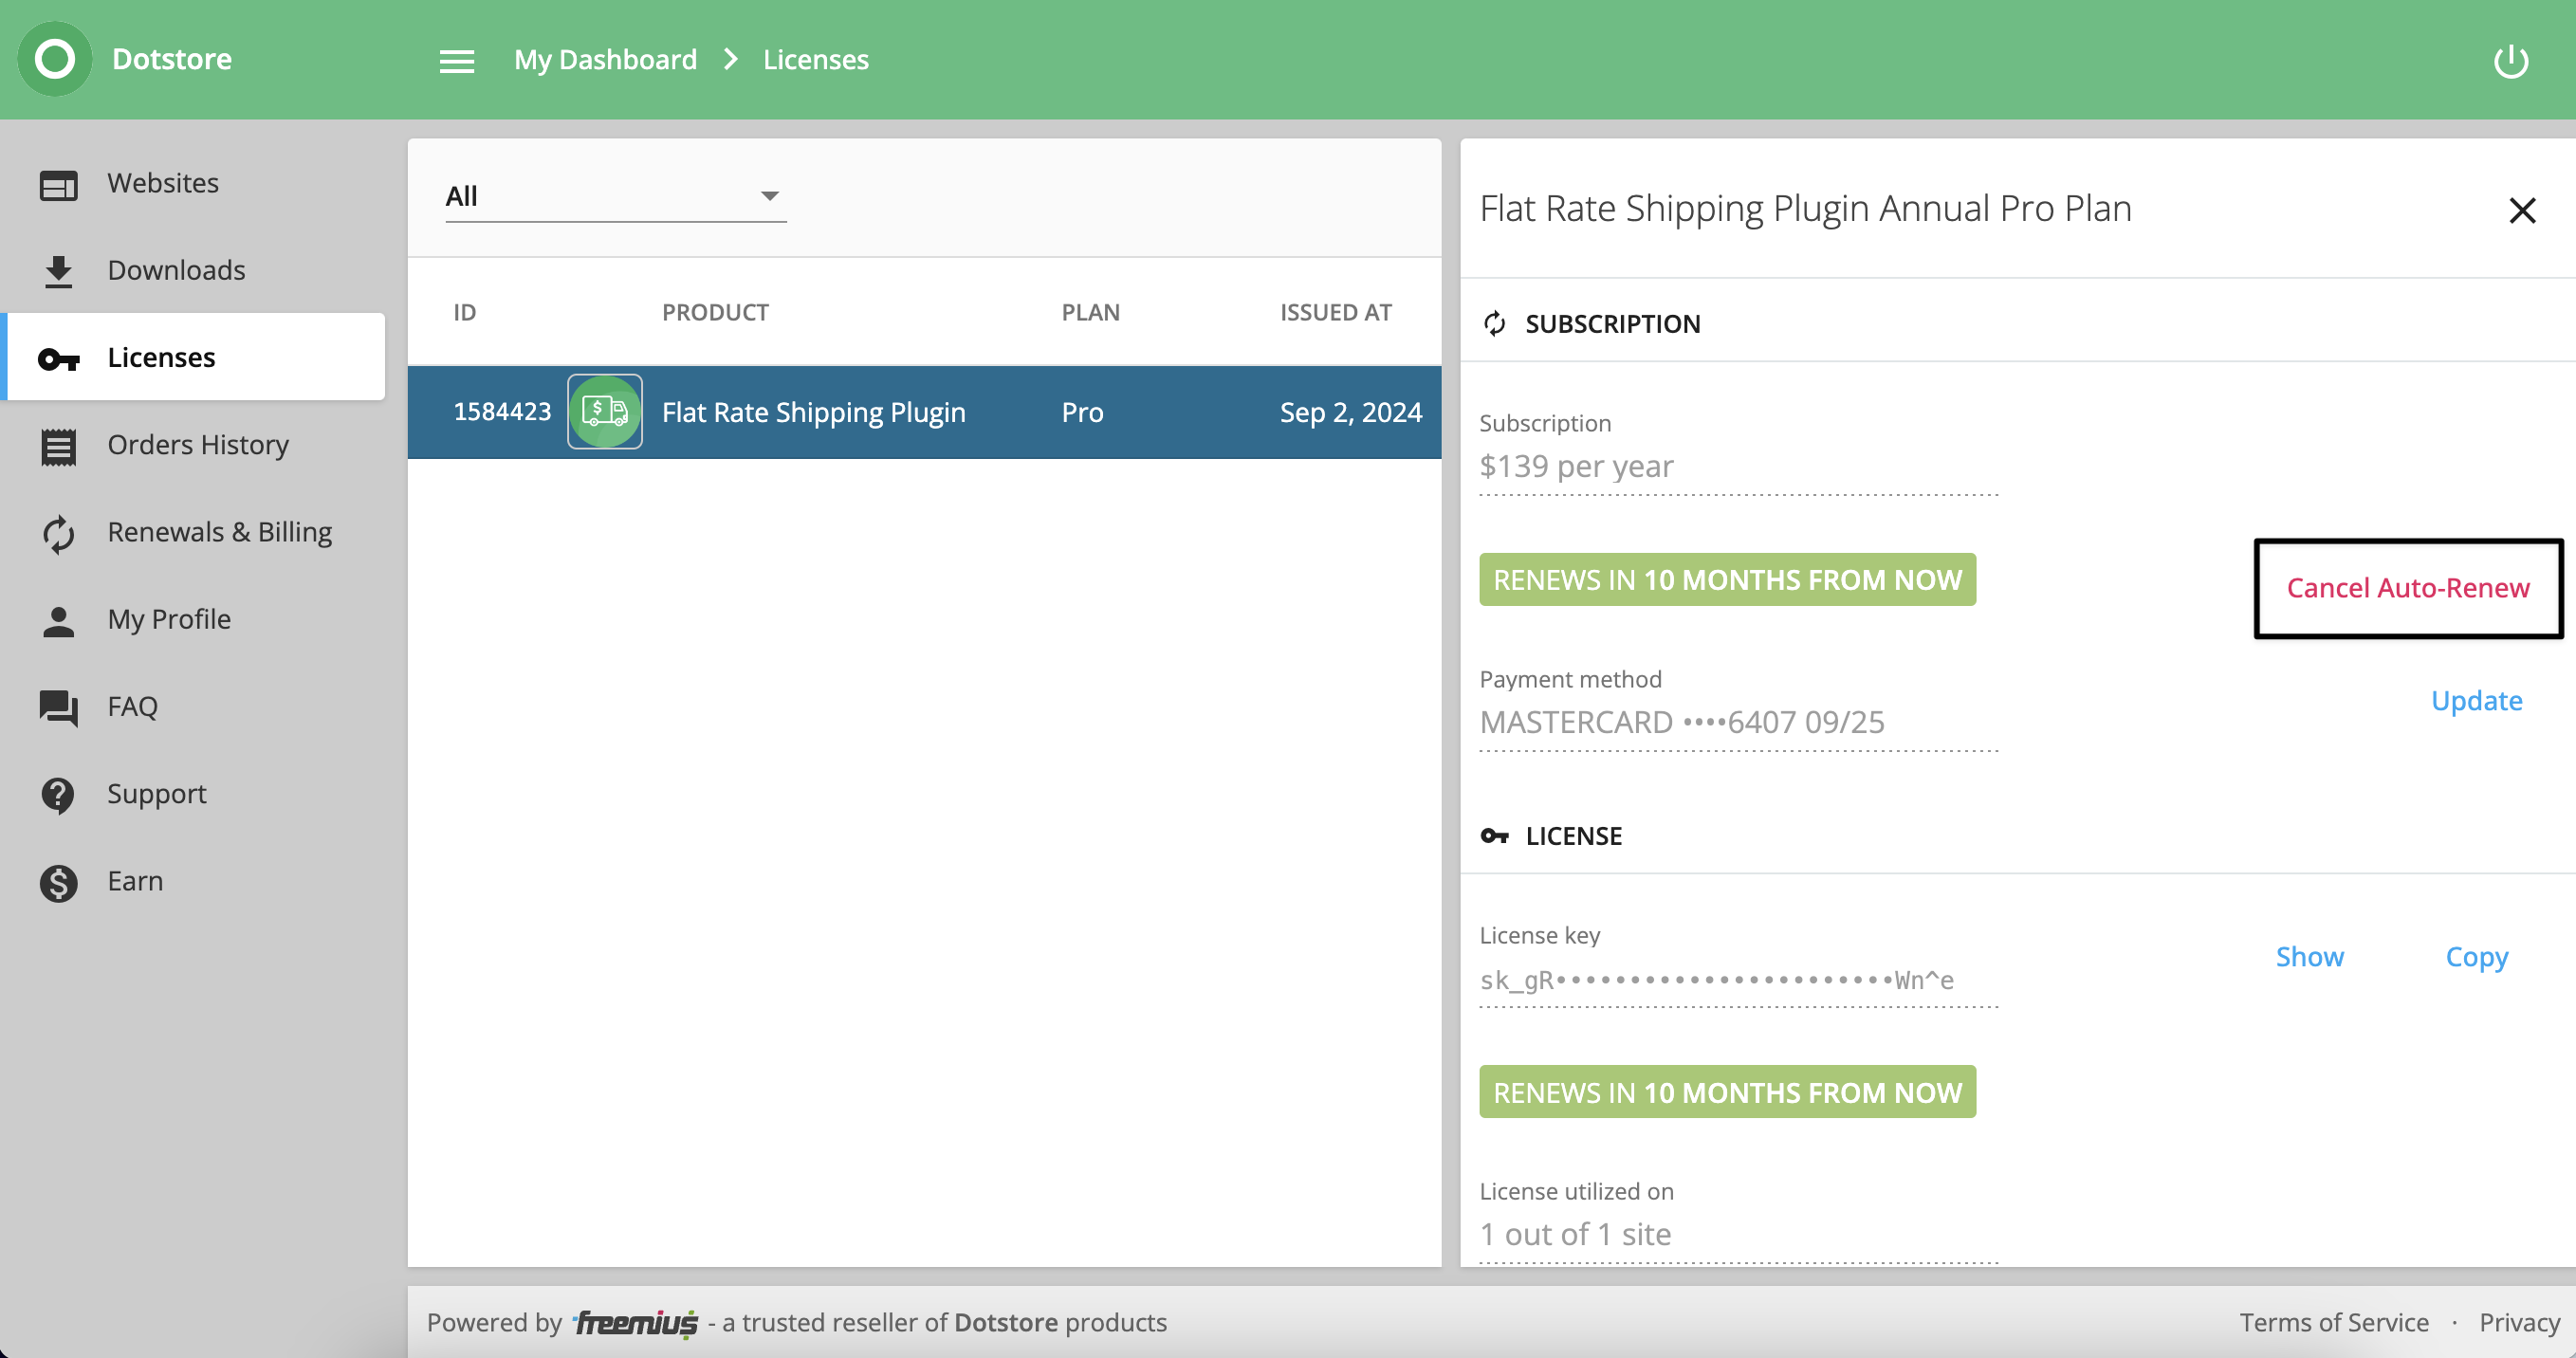Click the My Profile person icon
Viewport: 2576px width, 1358px height.
point(58,621)
